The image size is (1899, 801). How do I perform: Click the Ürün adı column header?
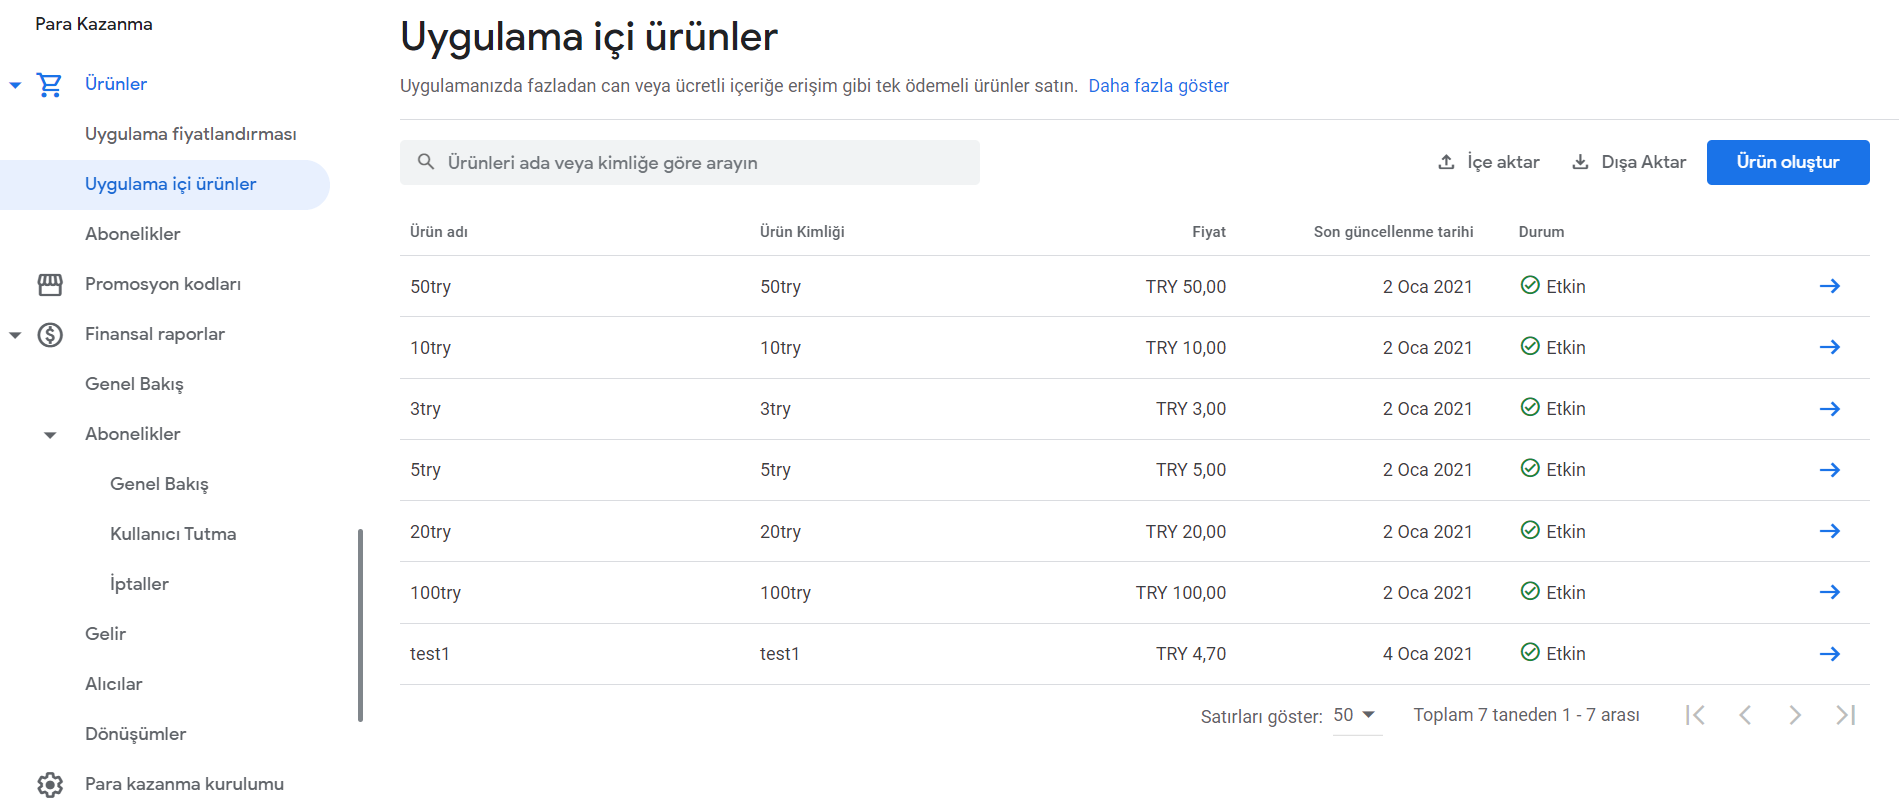click(439, 232)
